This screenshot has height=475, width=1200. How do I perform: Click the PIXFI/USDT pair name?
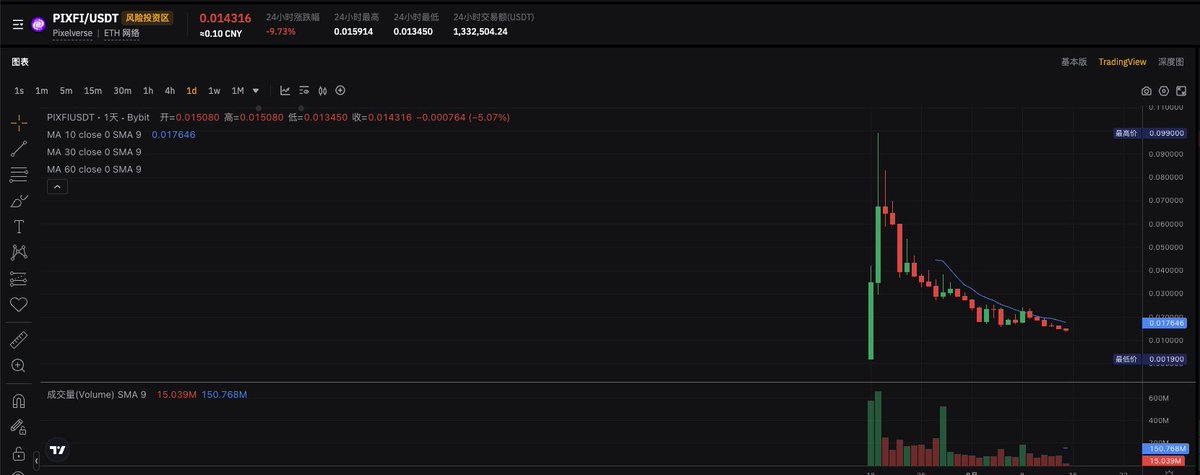(x=85, y=18)
